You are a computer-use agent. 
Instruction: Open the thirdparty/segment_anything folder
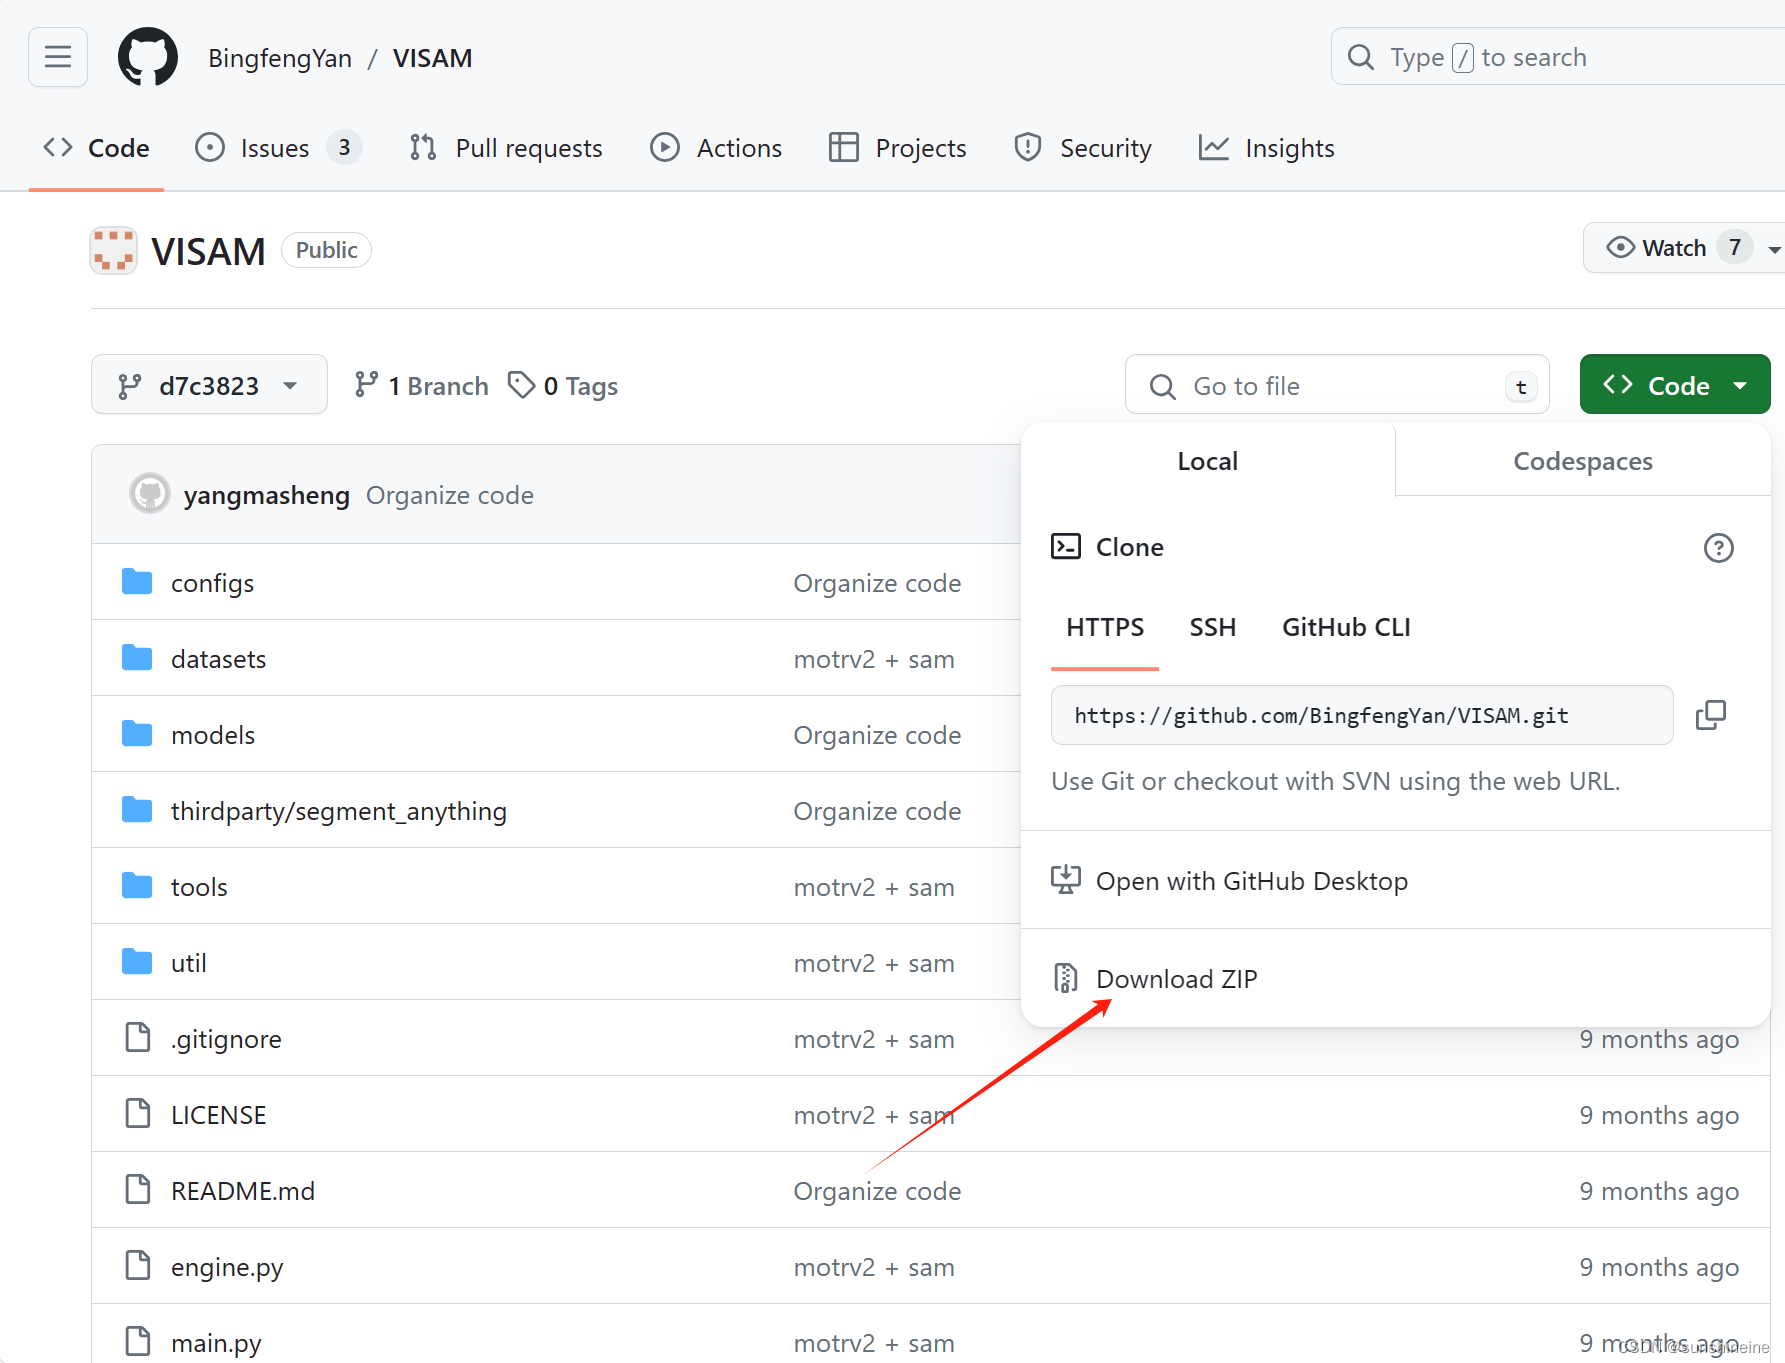pos(338,811)
